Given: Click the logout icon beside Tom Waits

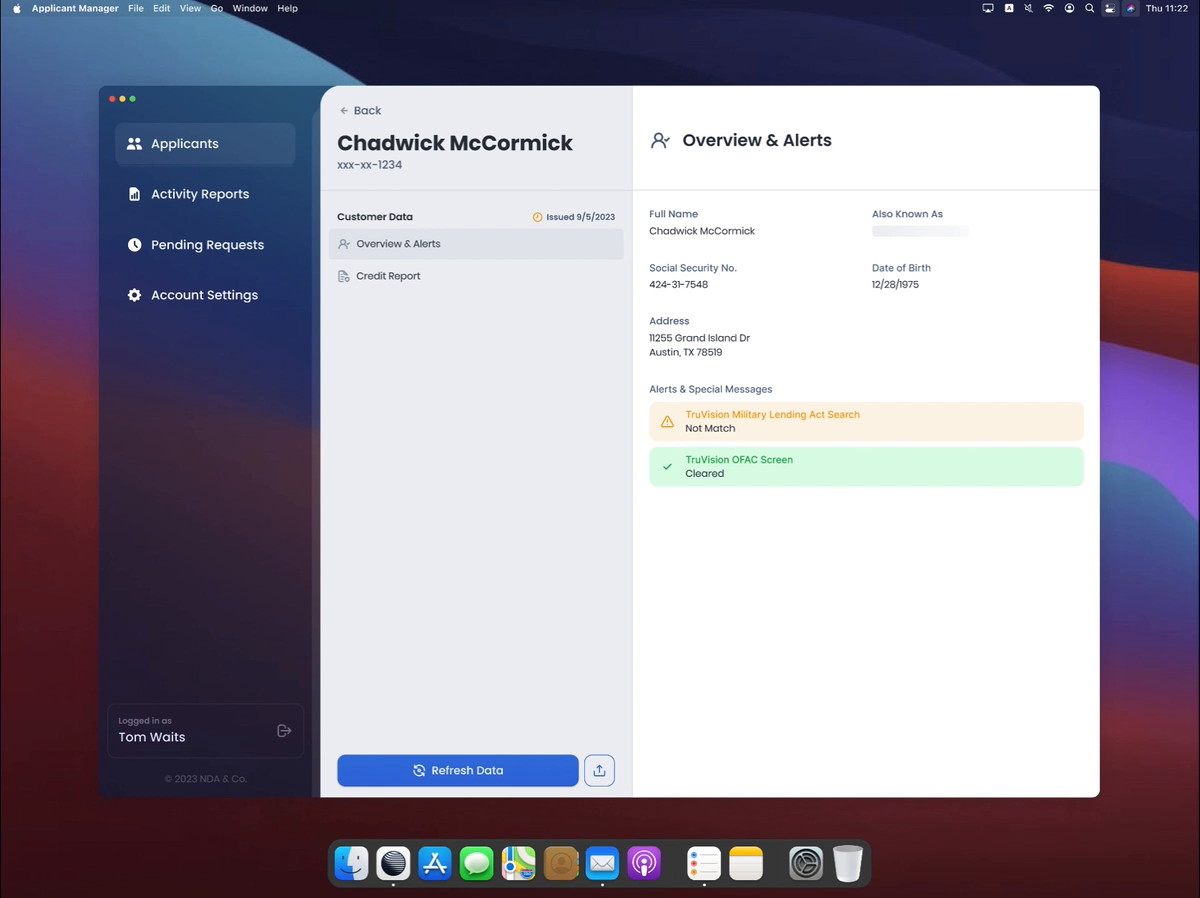Looking at the screenshot, I should click(x=283, y=730).
